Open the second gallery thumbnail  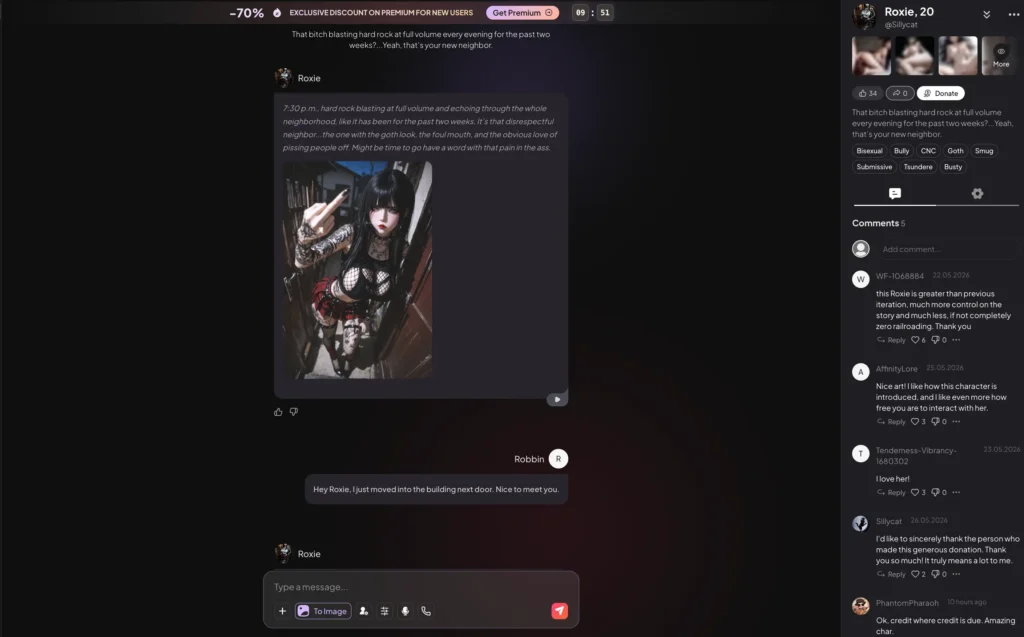(914, 56)
